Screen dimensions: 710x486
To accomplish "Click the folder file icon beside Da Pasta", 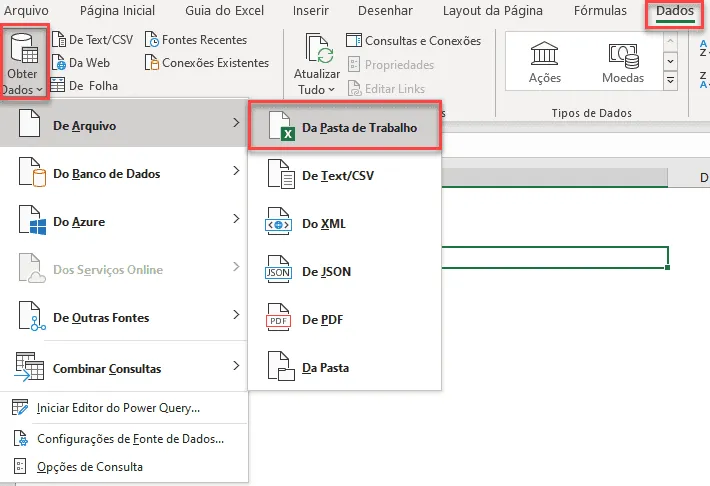I will [281, 366].
